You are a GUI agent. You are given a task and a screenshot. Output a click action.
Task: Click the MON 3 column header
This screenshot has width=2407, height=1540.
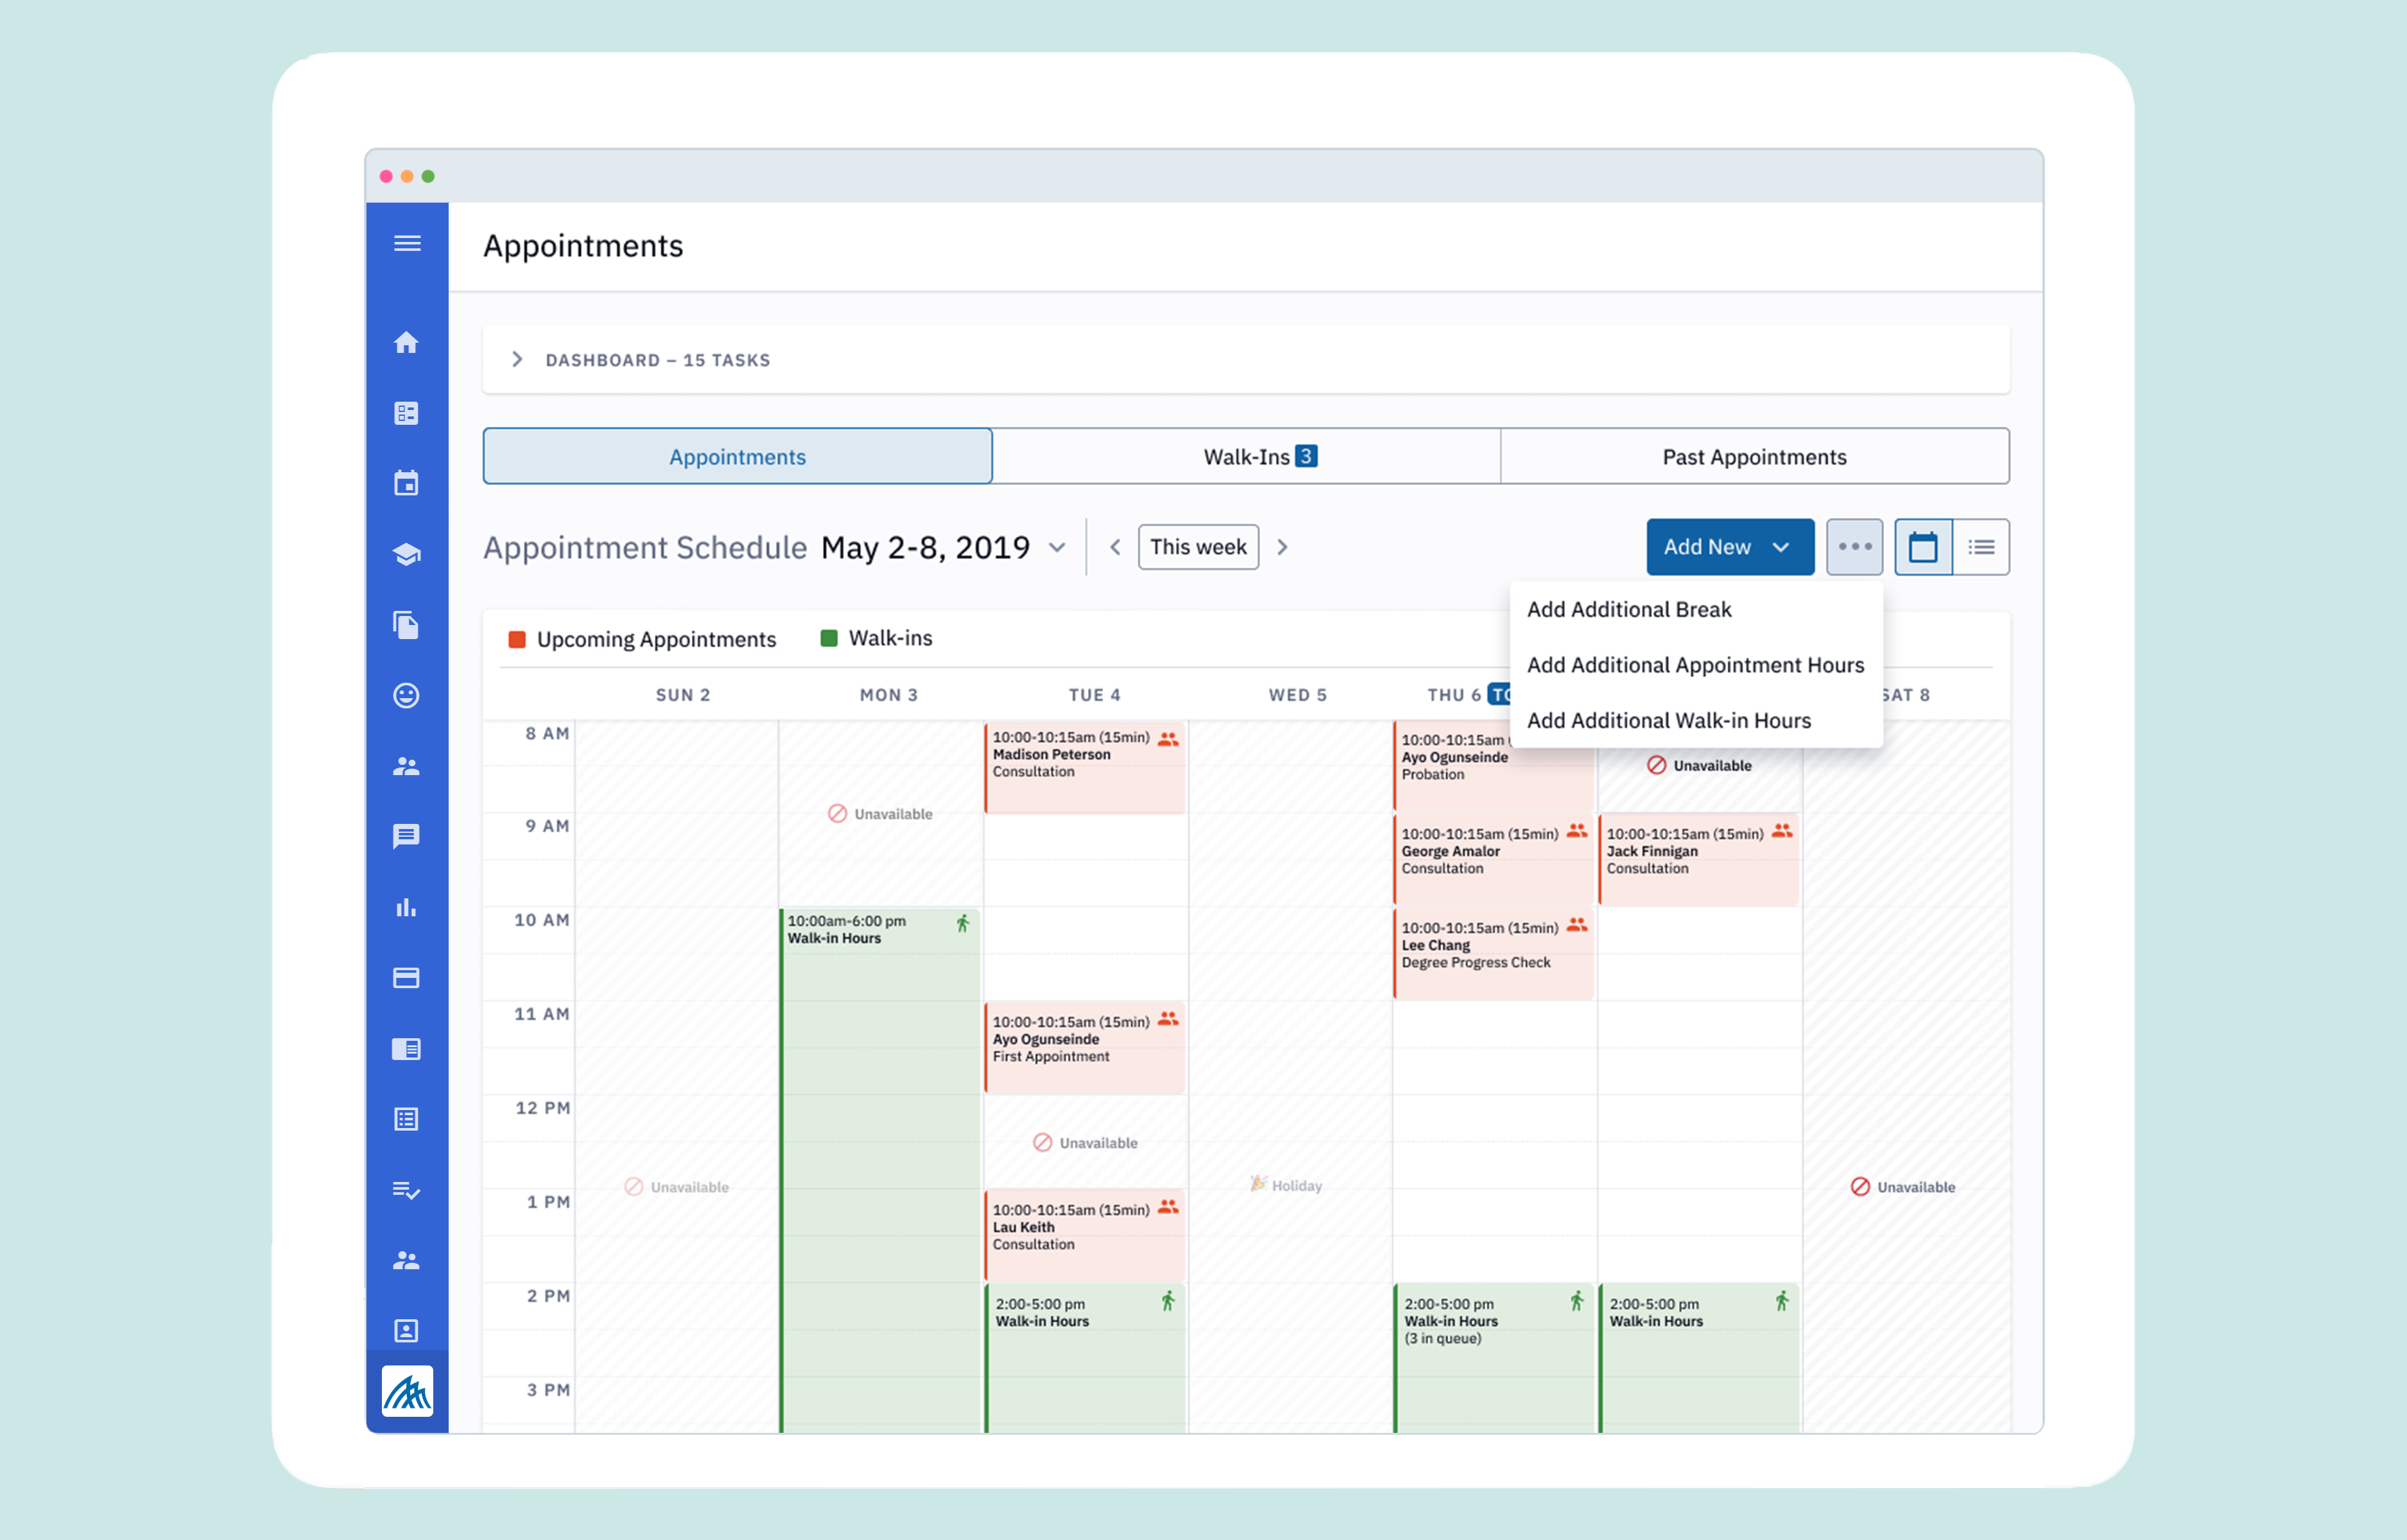[x=888, y=695]
